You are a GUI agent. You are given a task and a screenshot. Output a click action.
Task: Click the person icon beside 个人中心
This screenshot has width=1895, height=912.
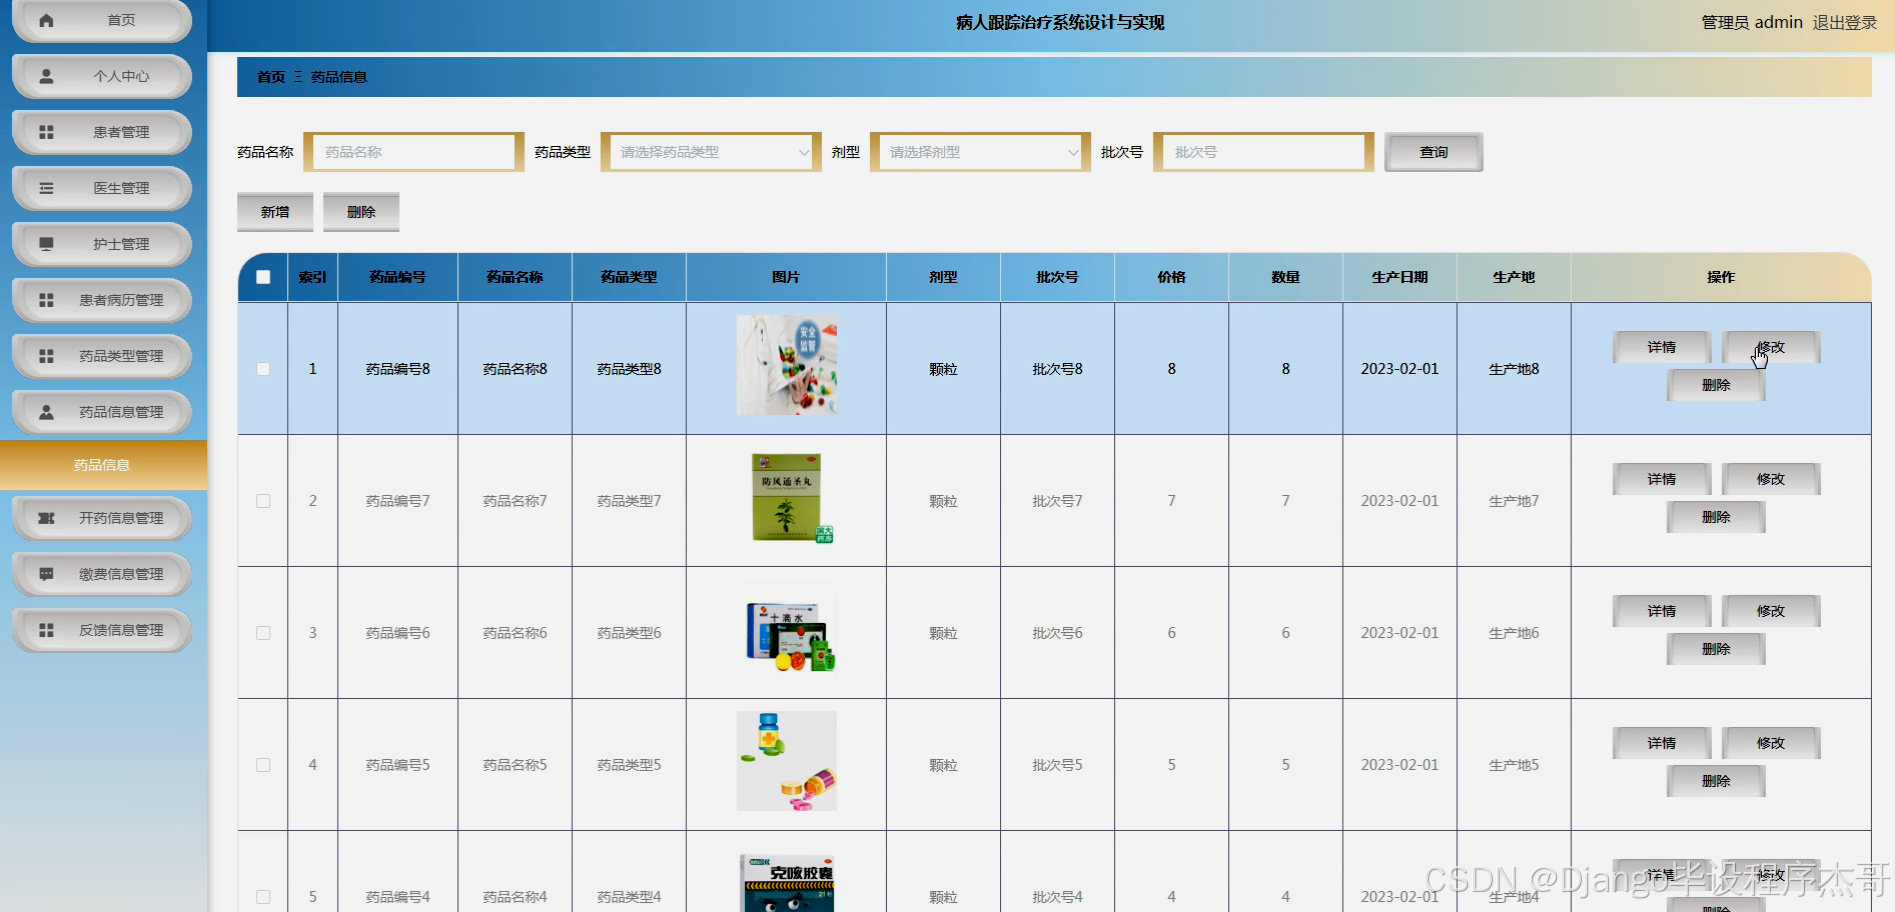pyautogui.click(x=46, y=76)
